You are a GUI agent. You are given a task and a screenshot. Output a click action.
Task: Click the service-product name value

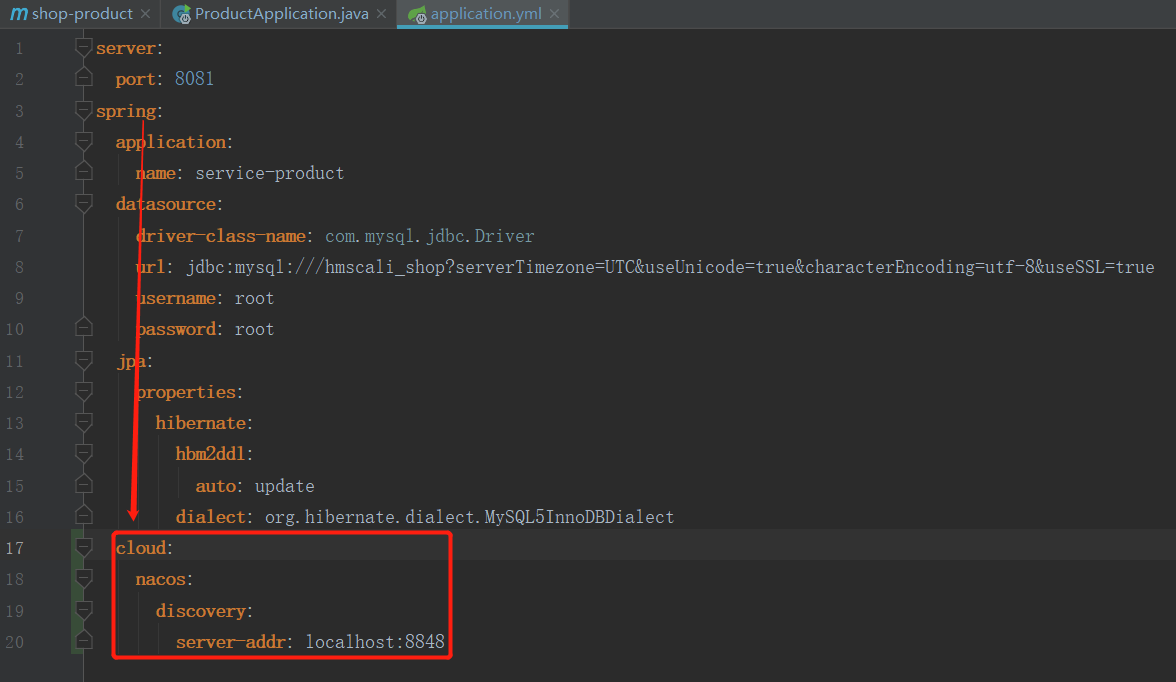tap(270, 173)
